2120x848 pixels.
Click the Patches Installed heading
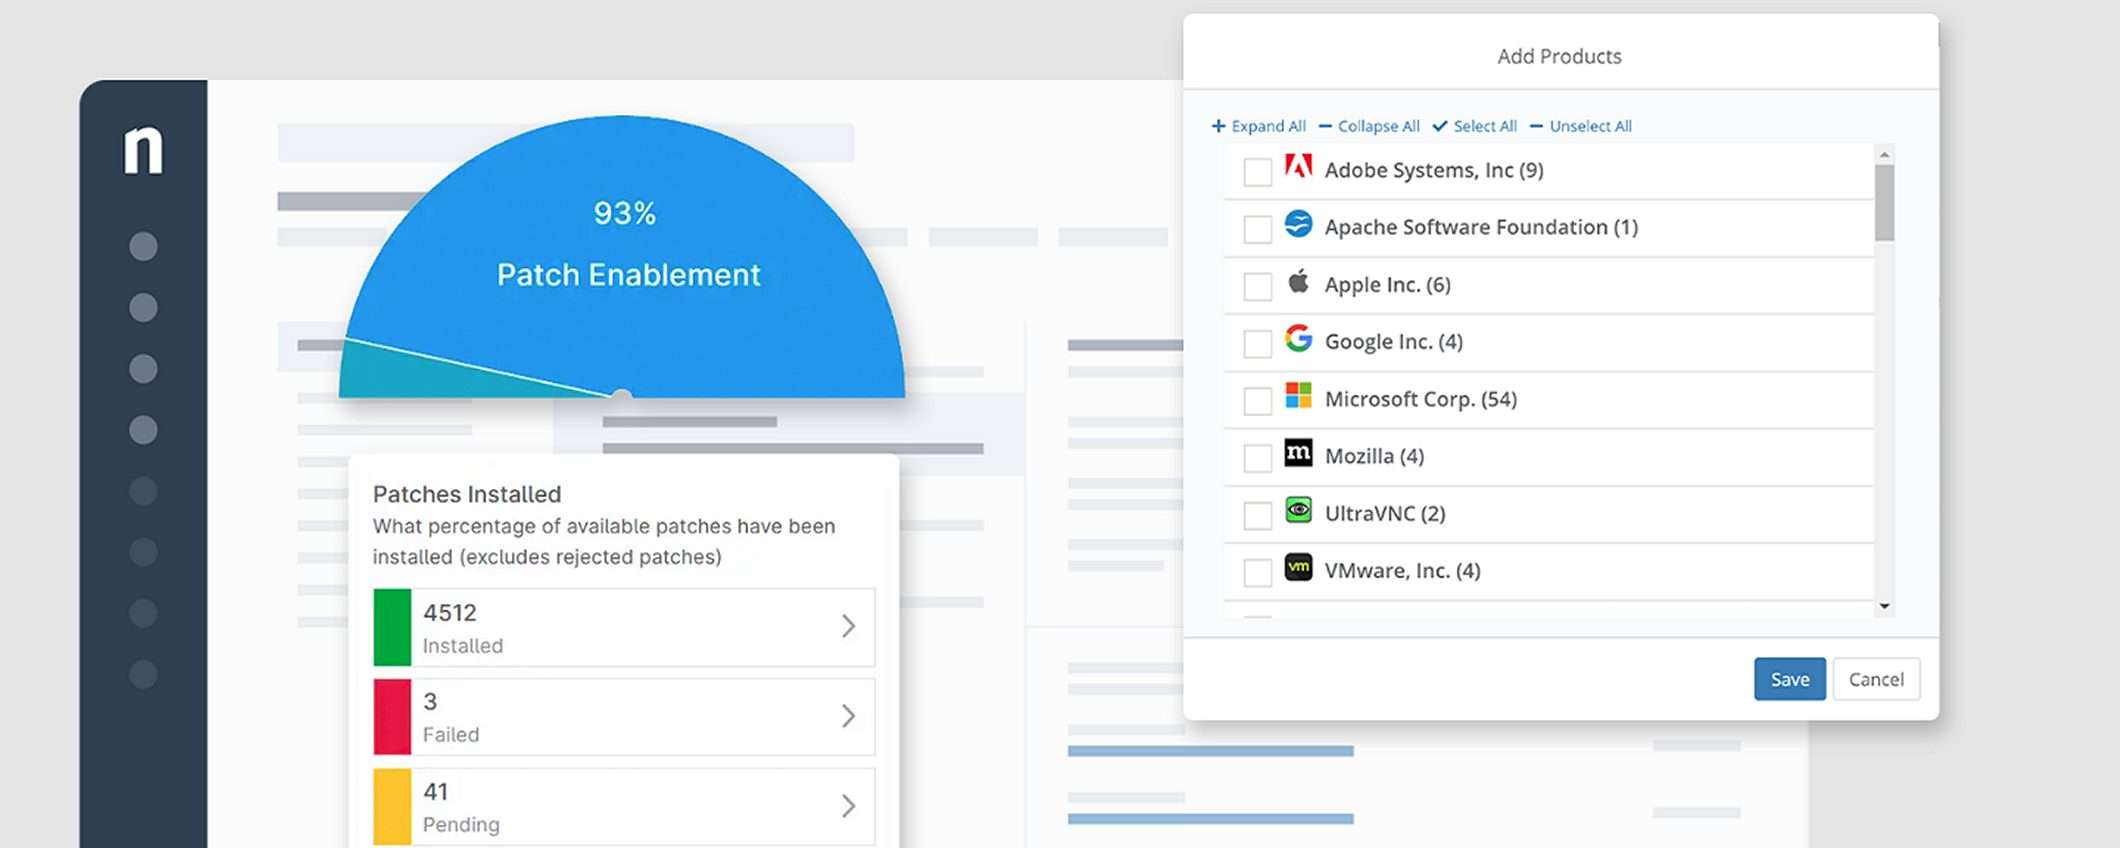click(x=467, y=494)
